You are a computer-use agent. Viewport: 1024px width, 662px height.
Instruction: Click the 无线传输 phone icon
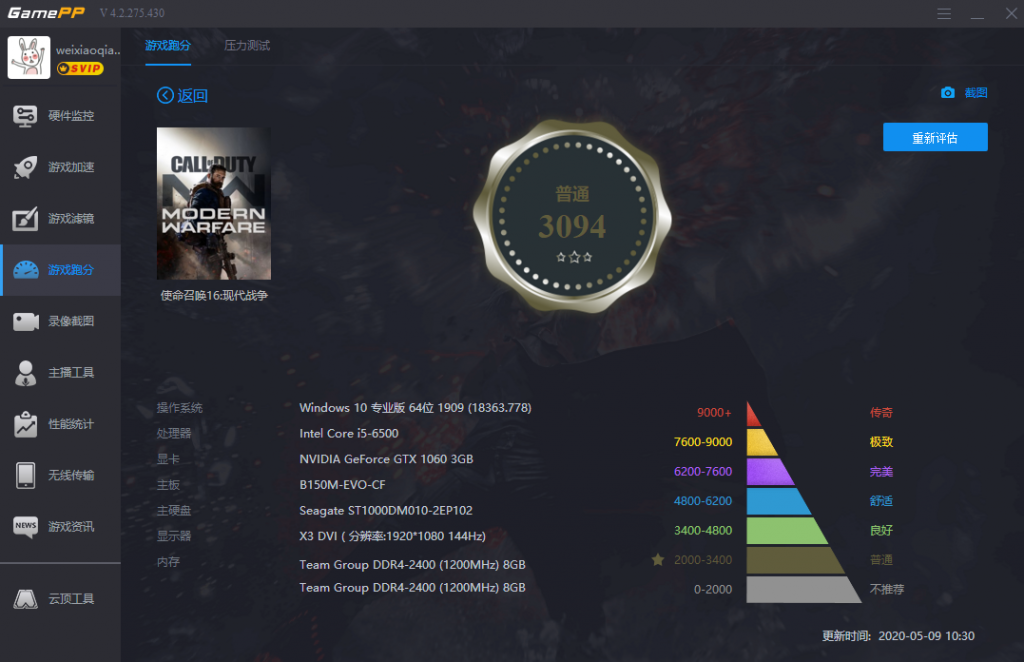click(x=25, y=475)
